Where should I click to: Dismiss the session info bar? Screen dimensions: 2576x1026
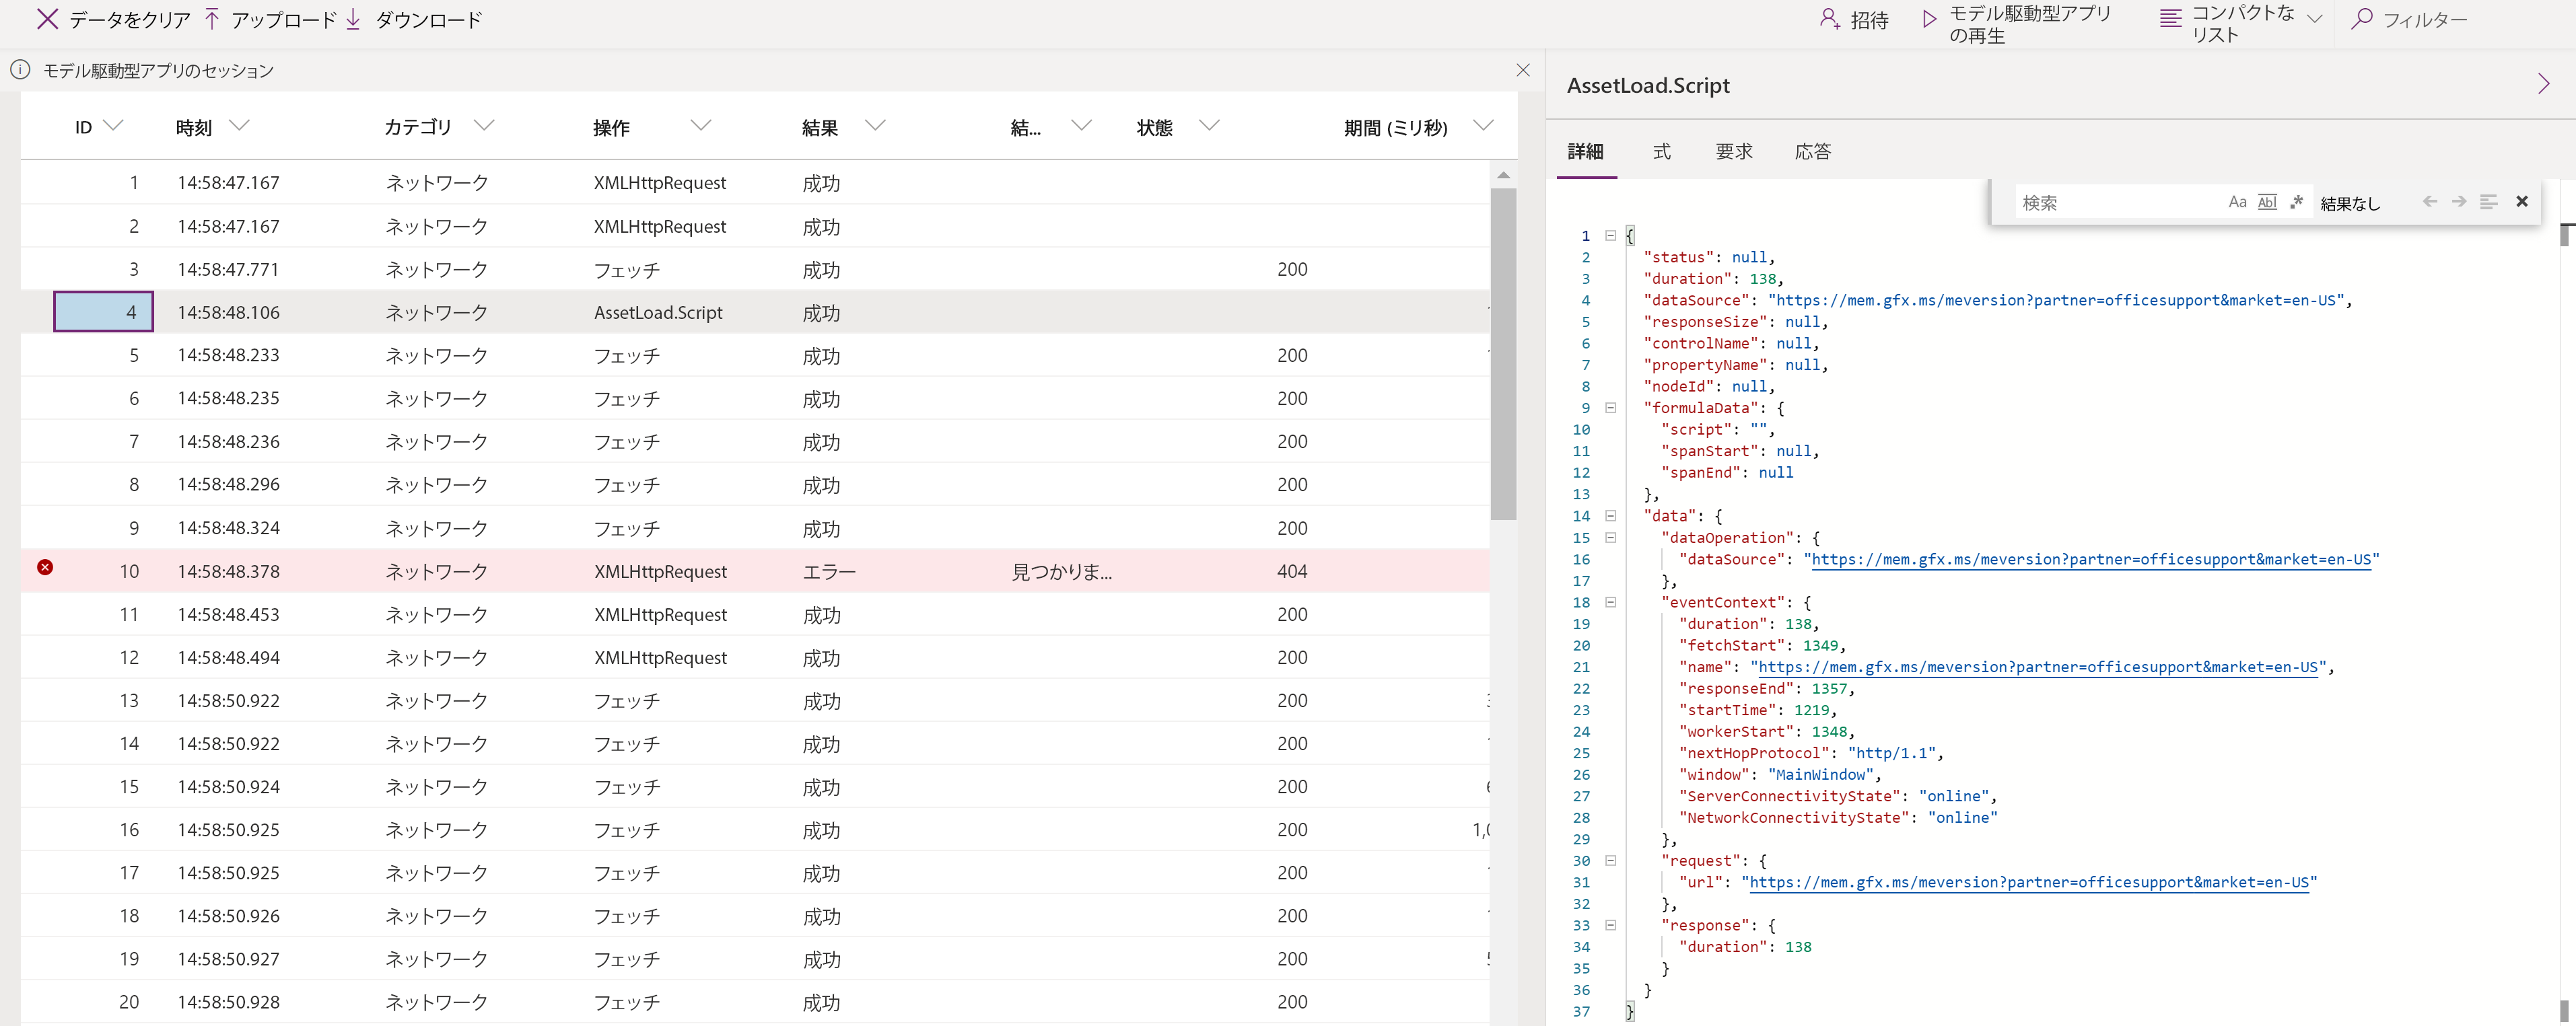click(x=1523, y=70)
